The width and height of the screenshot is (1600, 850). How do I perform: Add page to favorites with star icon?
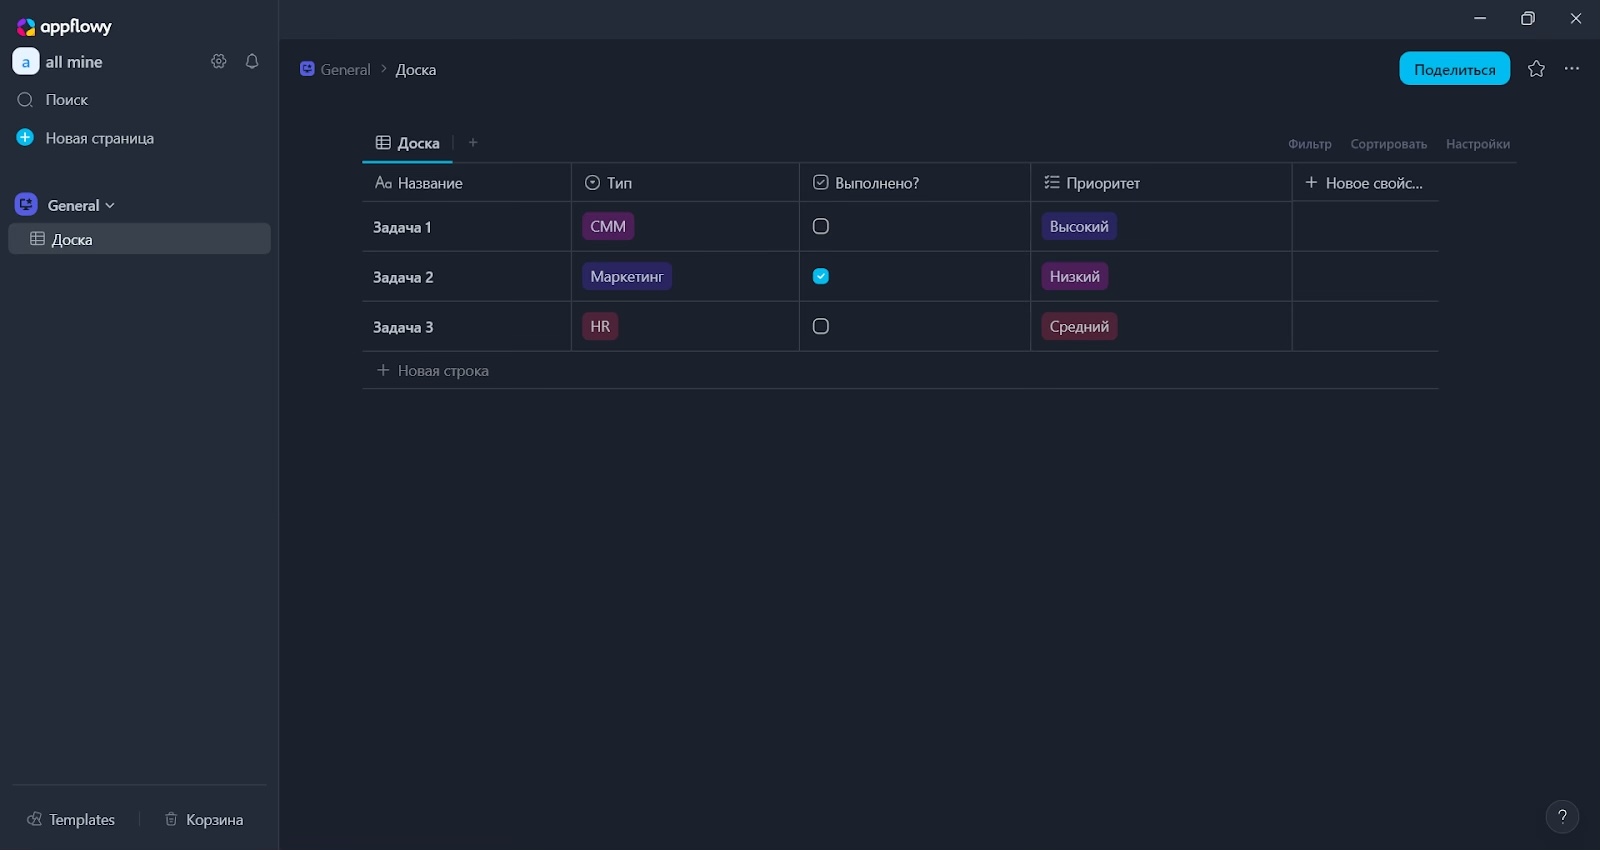tap(1536, 69)
